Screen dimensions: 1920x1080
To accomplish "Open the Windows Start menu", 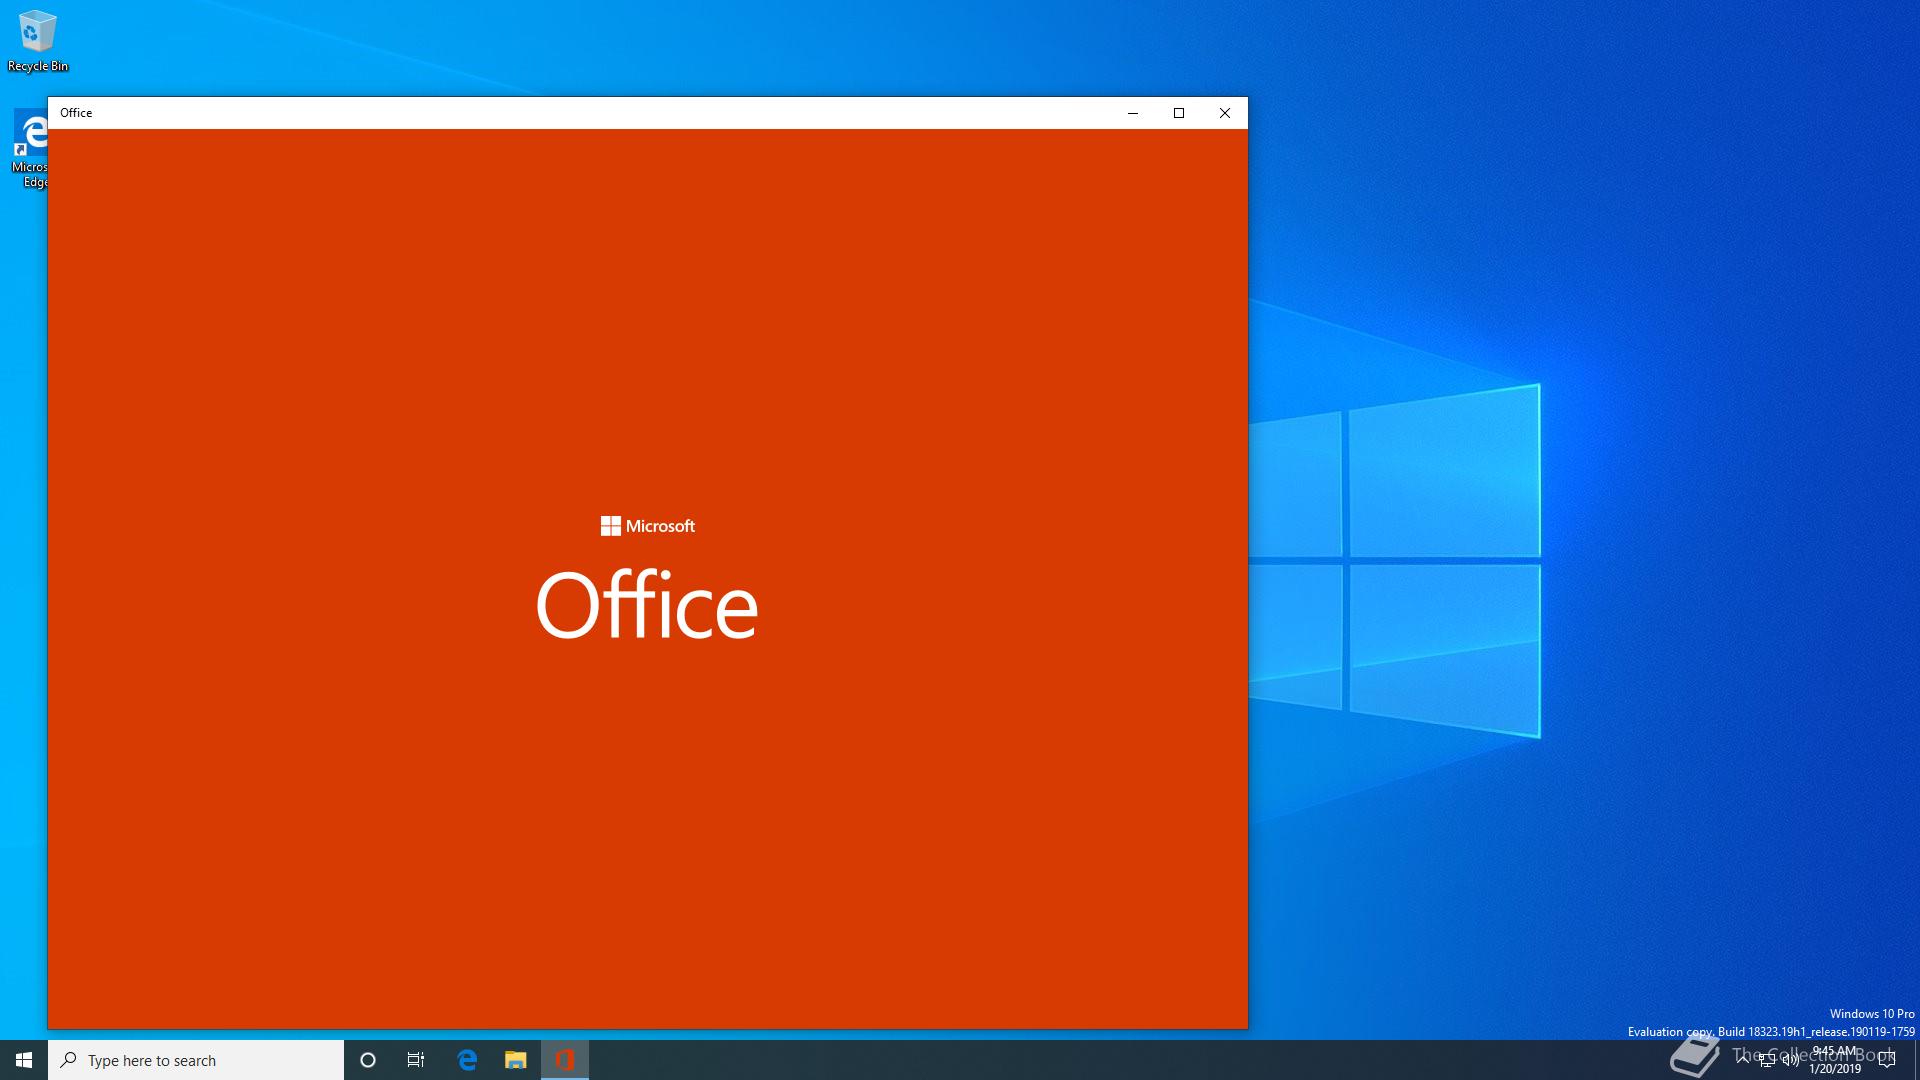I will click(24, 1060).
